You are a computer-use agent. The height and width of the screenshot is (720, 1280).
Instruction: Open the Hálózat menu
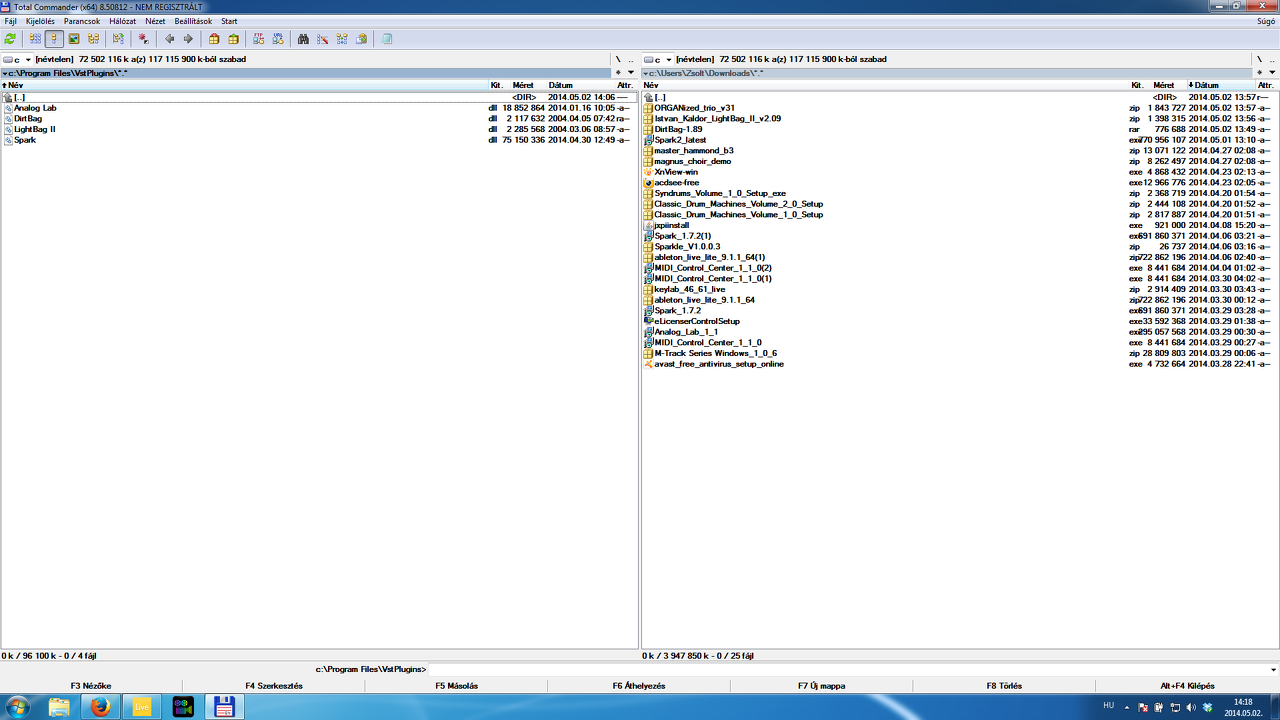pos(123,21)
